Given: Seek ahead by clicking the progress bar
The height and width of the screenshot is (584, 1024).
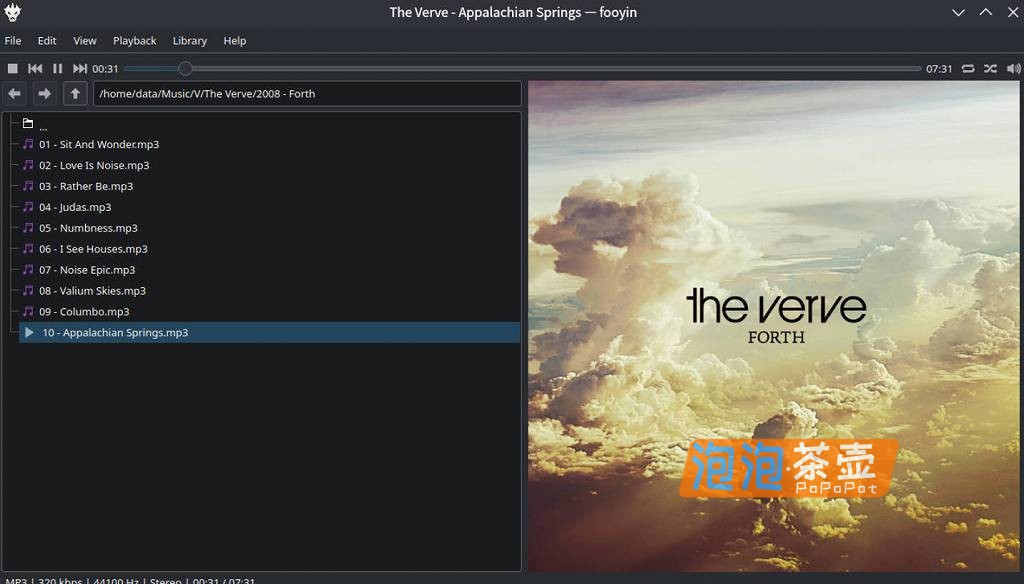Looking at the screenshot, I should (x=500, y=68).
